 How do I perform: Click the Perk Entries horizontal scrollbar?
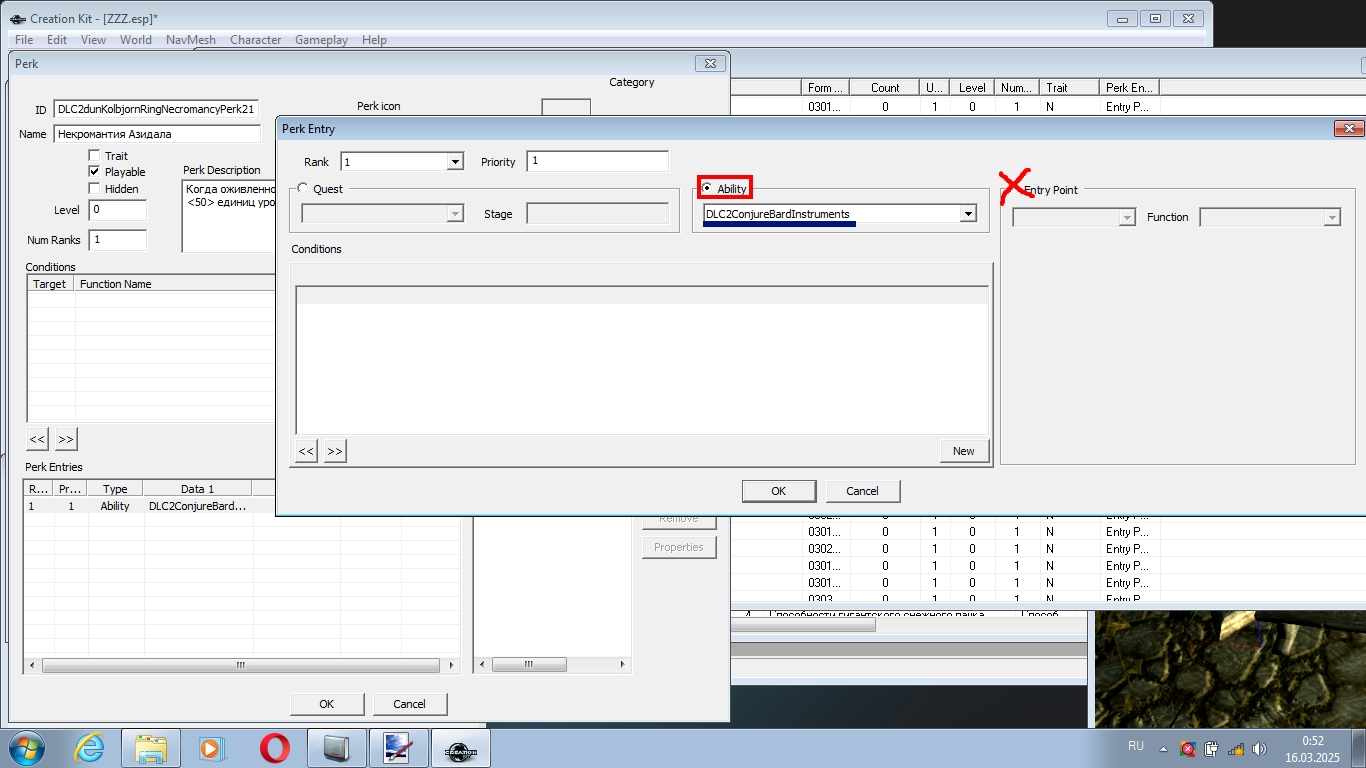(240, 665)
